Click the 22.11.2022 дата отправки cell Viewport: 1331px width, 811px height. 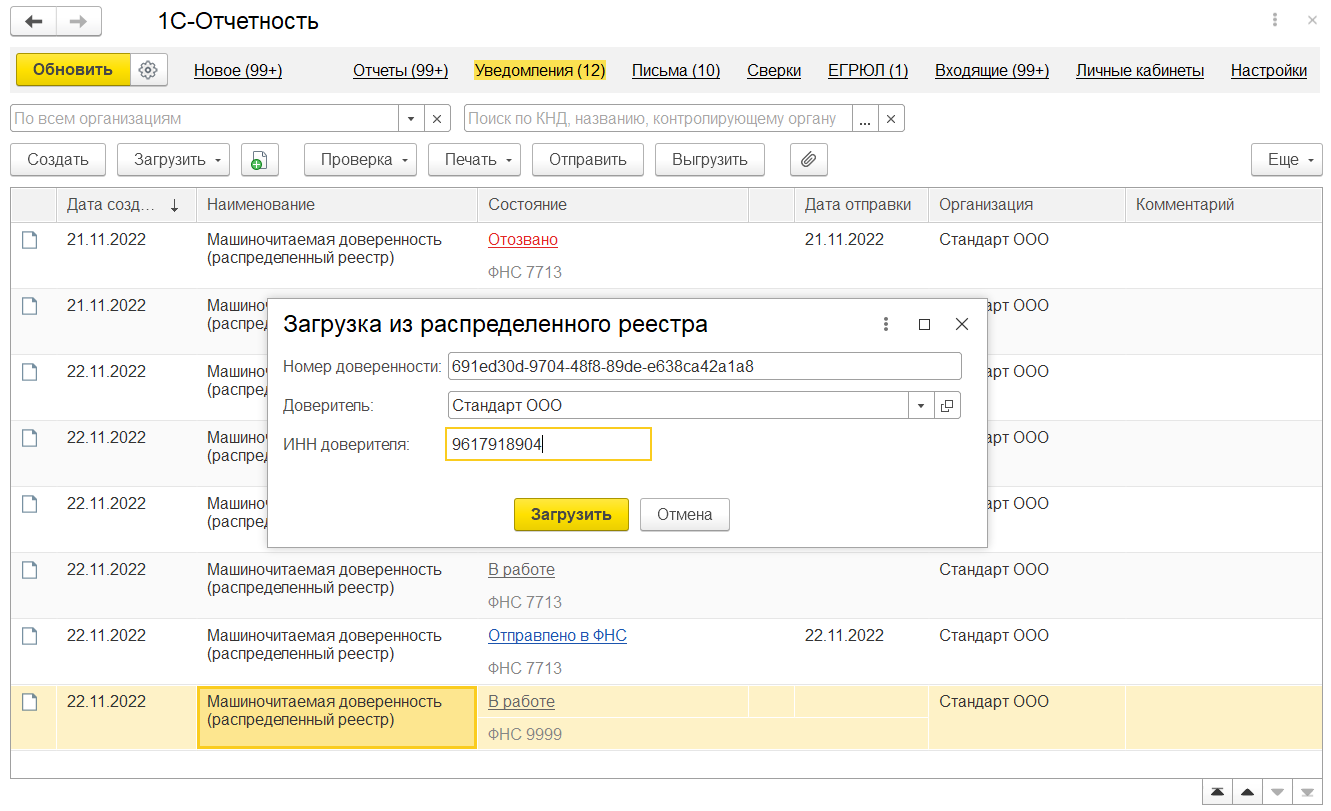845,636
